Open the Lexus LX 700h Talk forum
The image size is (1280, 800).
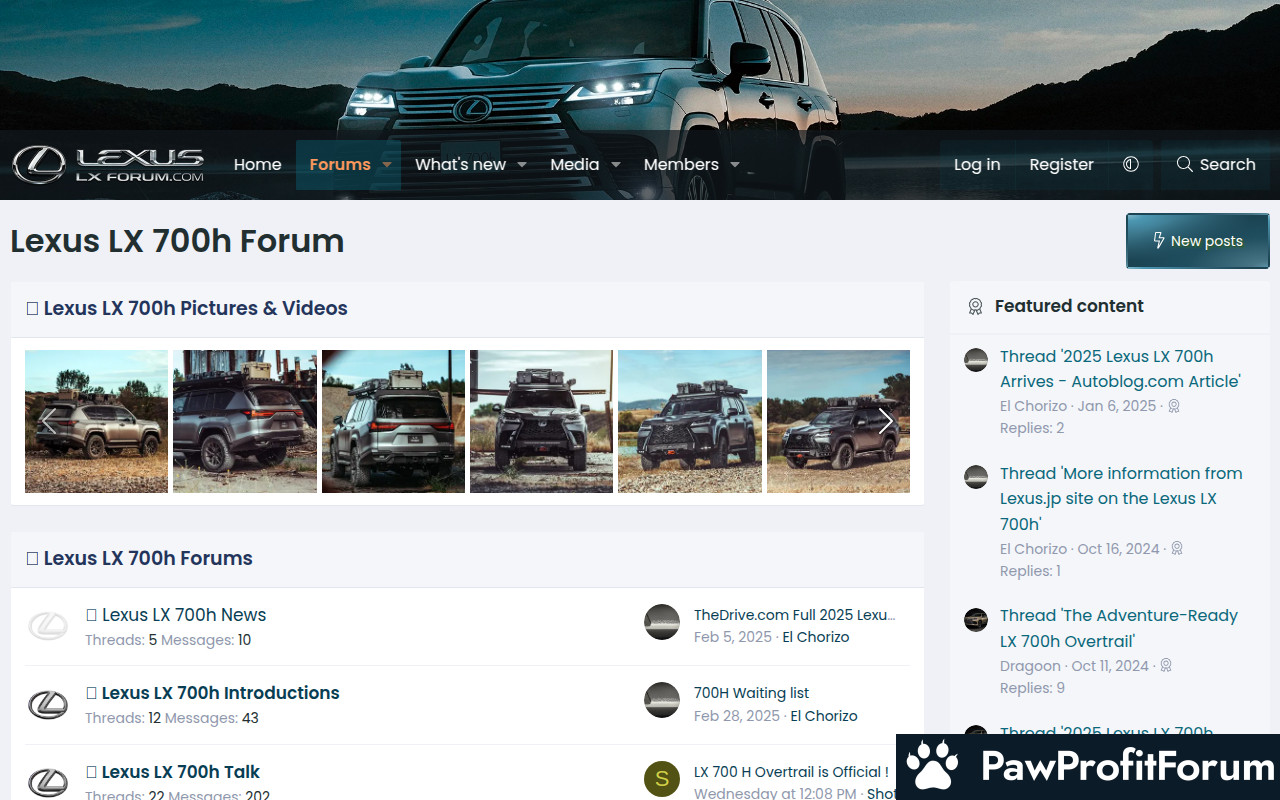click(180, 772)
